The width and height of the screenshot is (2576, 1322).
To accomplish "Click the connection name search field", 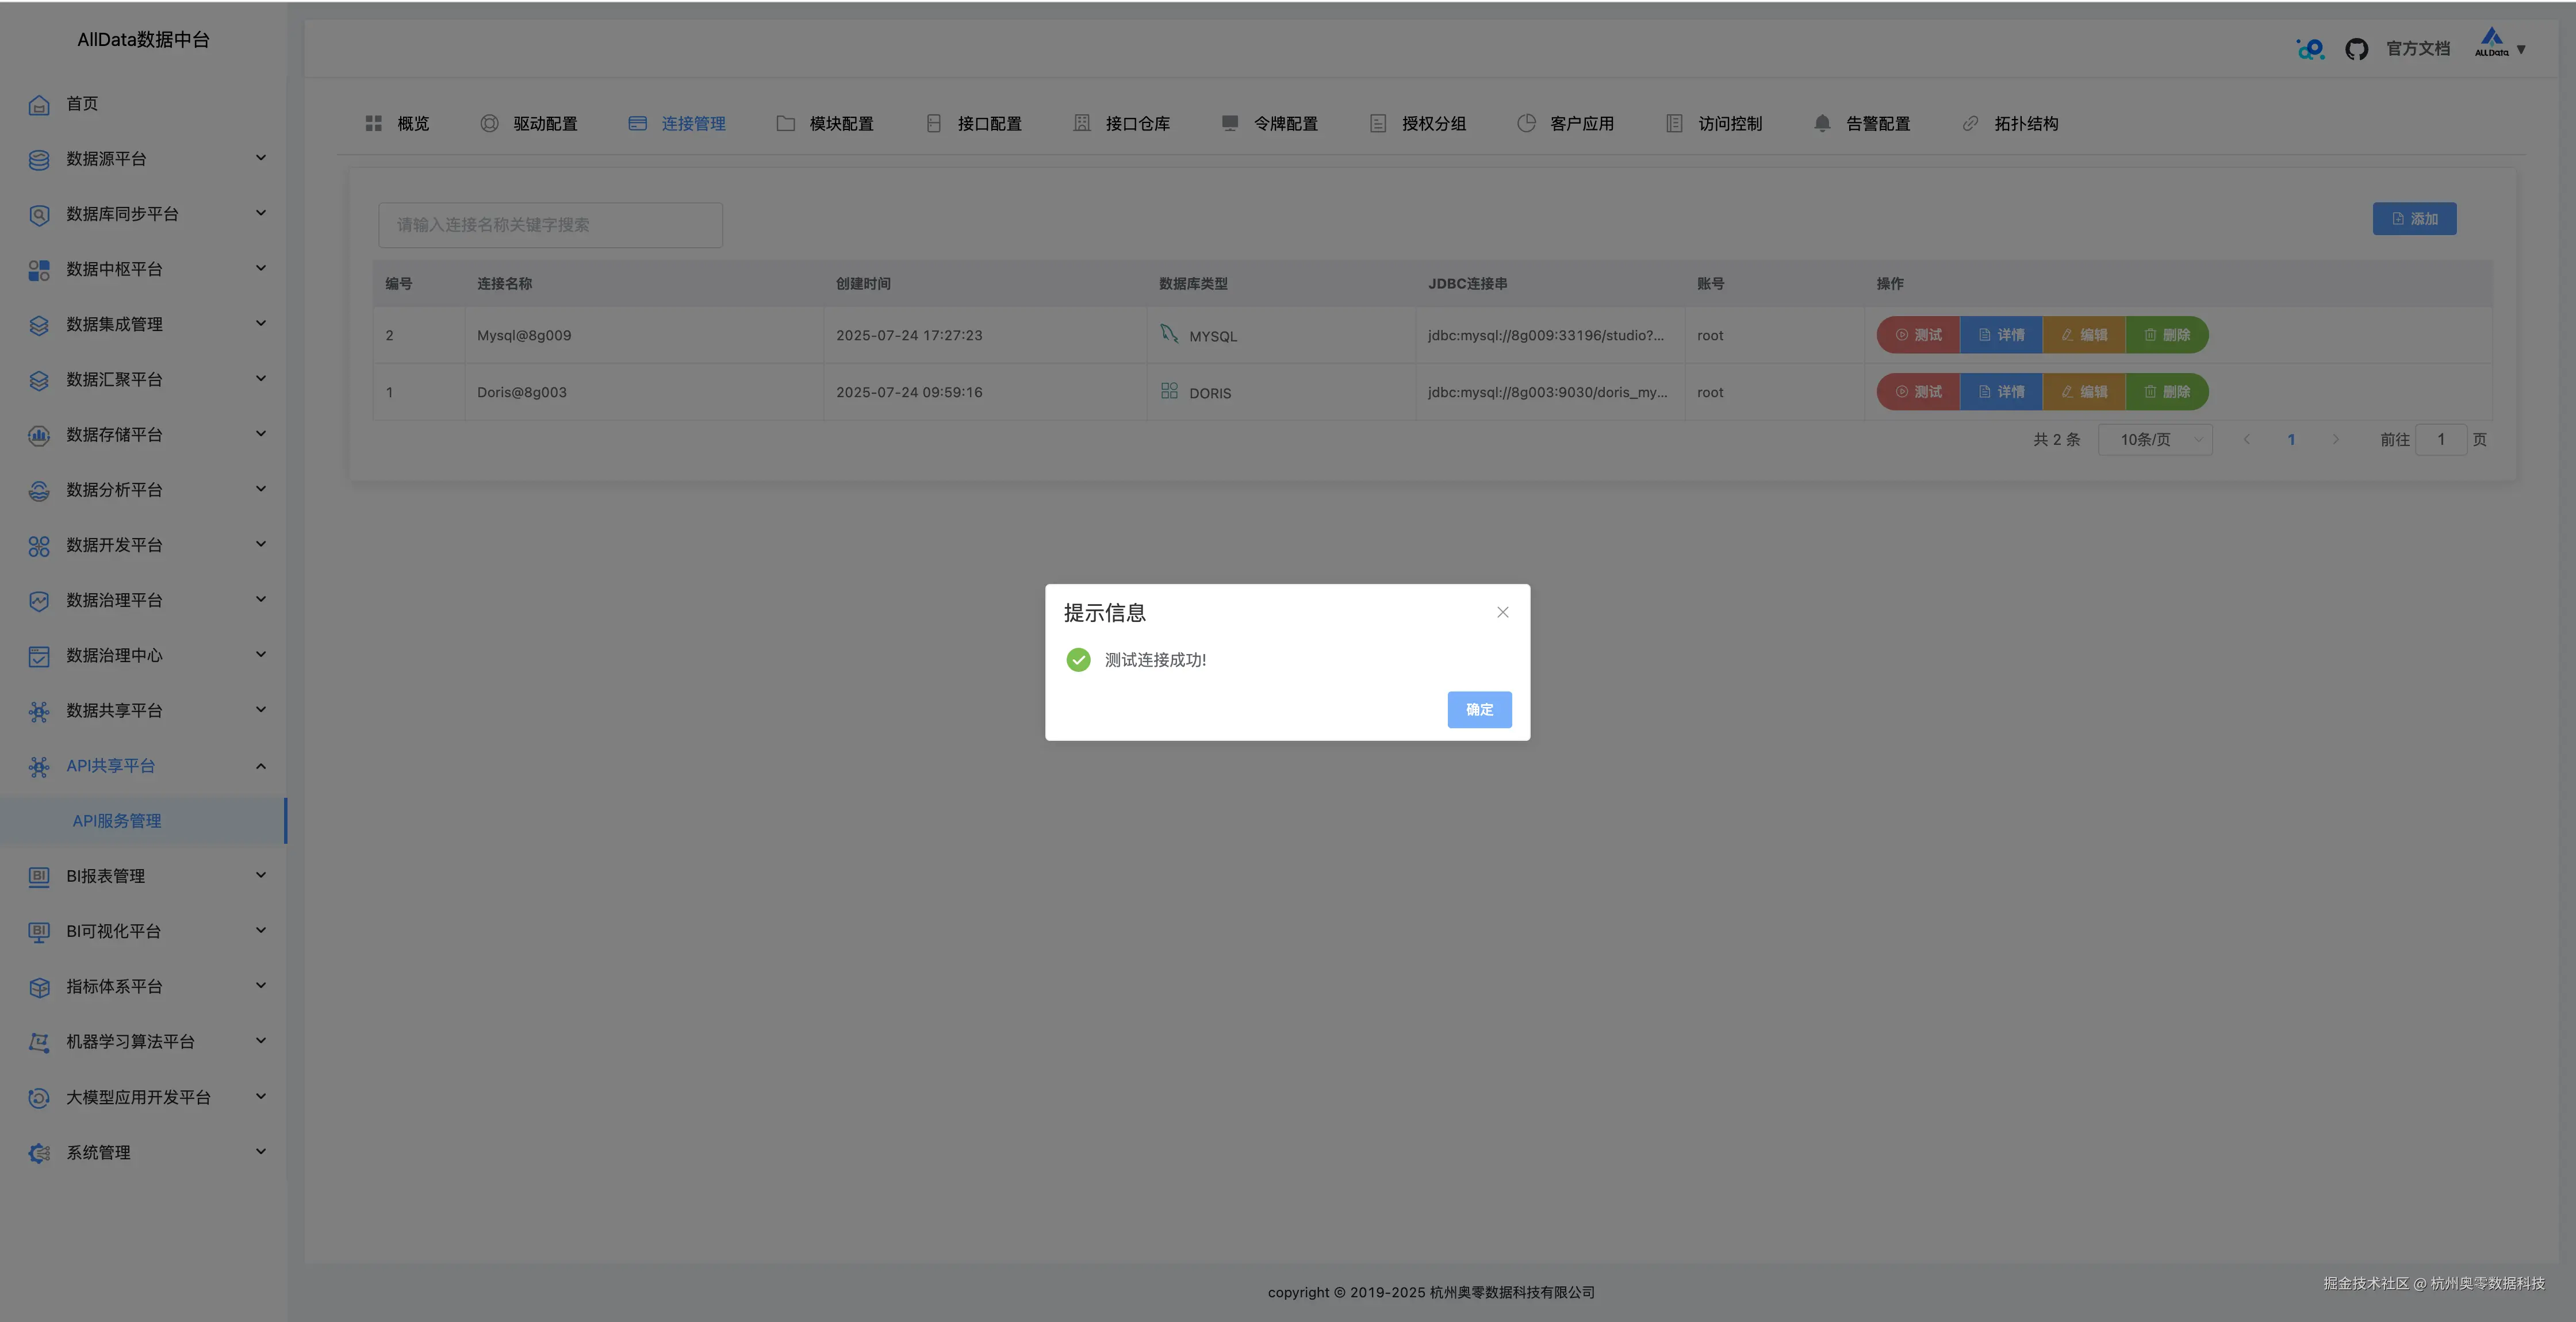I will pos(550,225).
